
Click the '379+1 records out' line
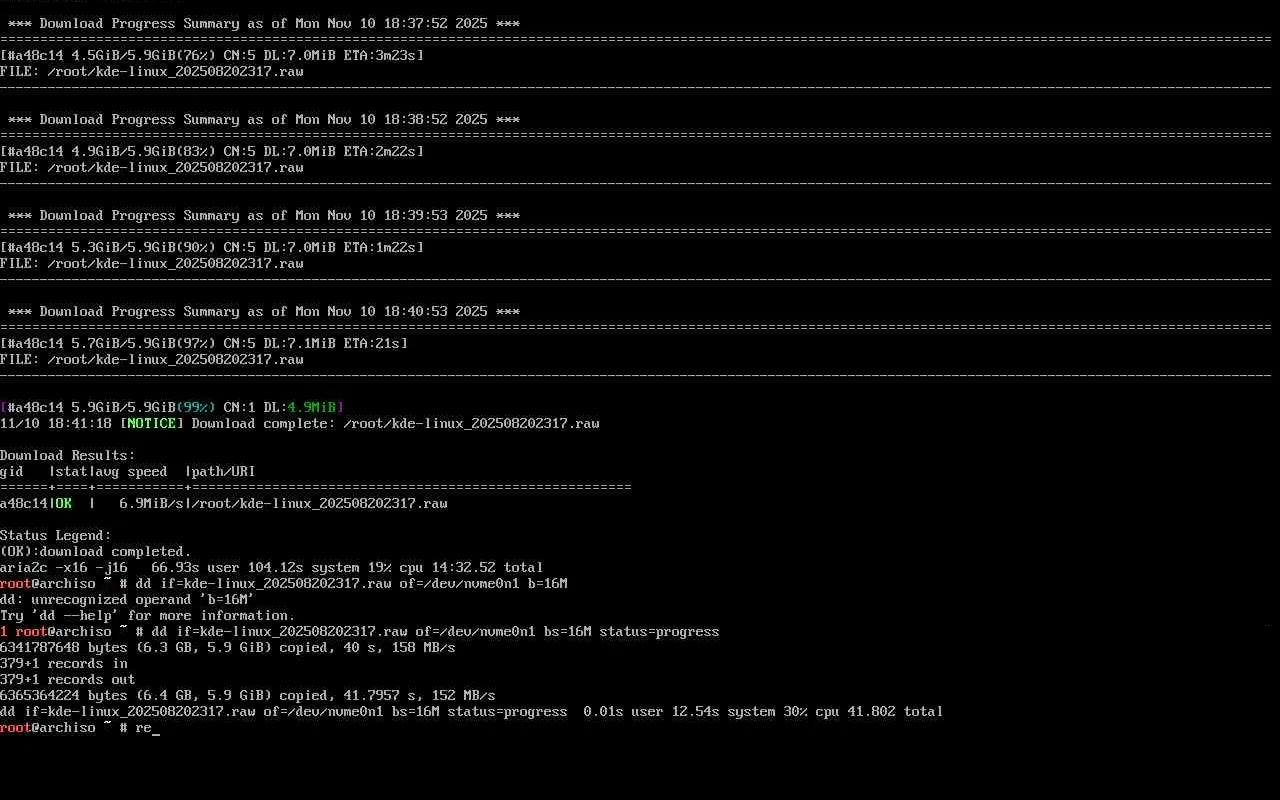point(68,679)
